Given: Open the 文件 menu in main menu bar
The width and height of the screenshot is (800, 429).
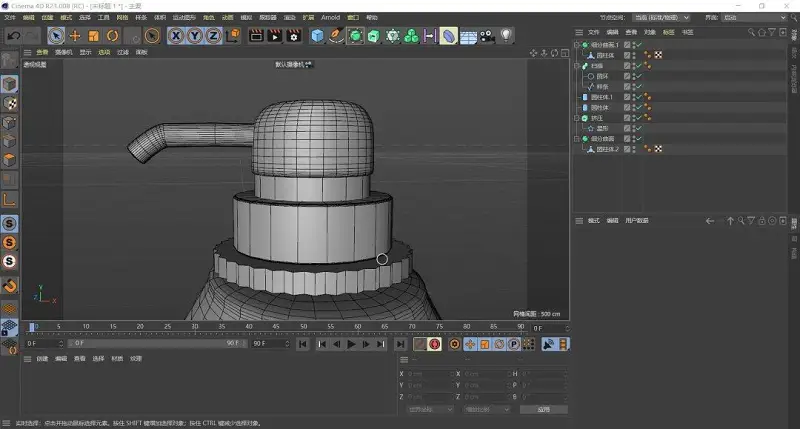Looking at the screenshot, I should pyautogui.click(x=10, y=17).
